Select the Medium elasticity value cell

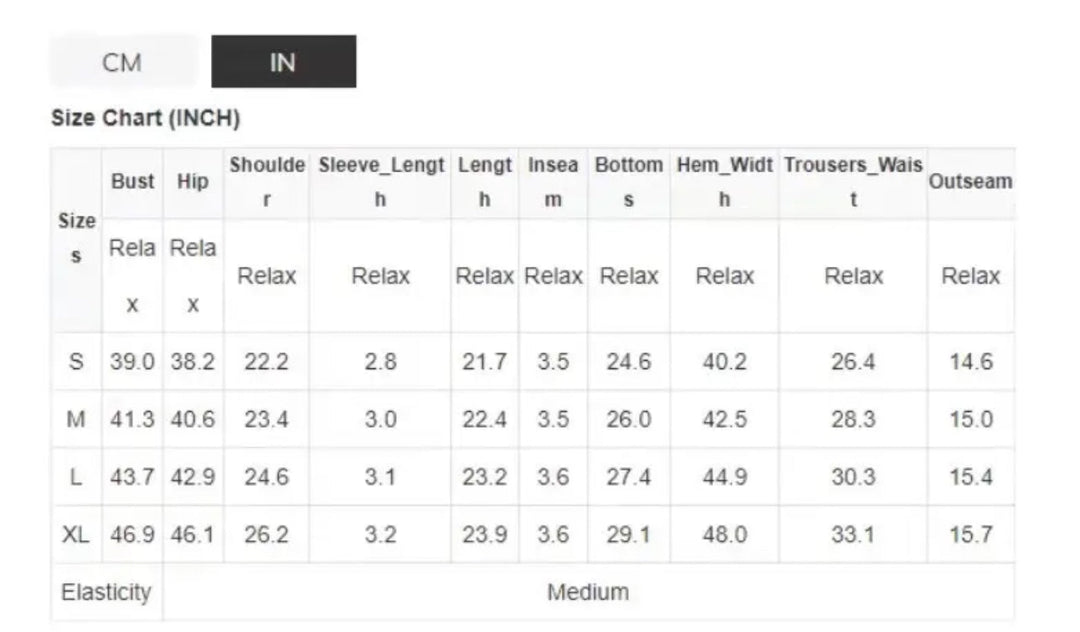[588, 592]
